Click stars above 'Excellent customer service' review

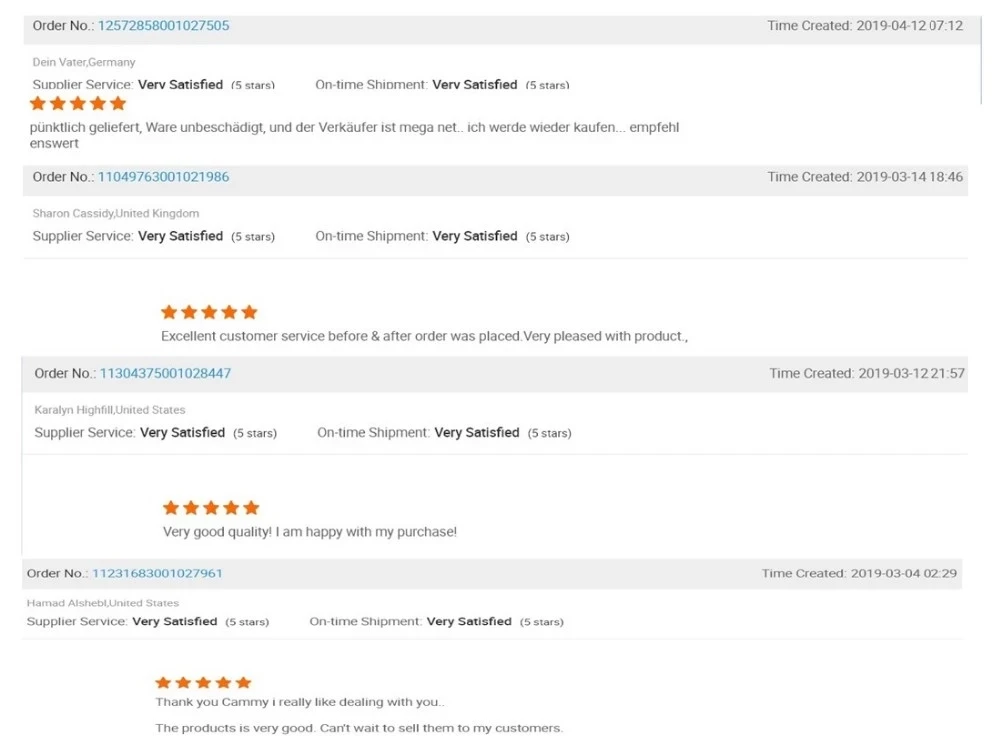point(209,312)
